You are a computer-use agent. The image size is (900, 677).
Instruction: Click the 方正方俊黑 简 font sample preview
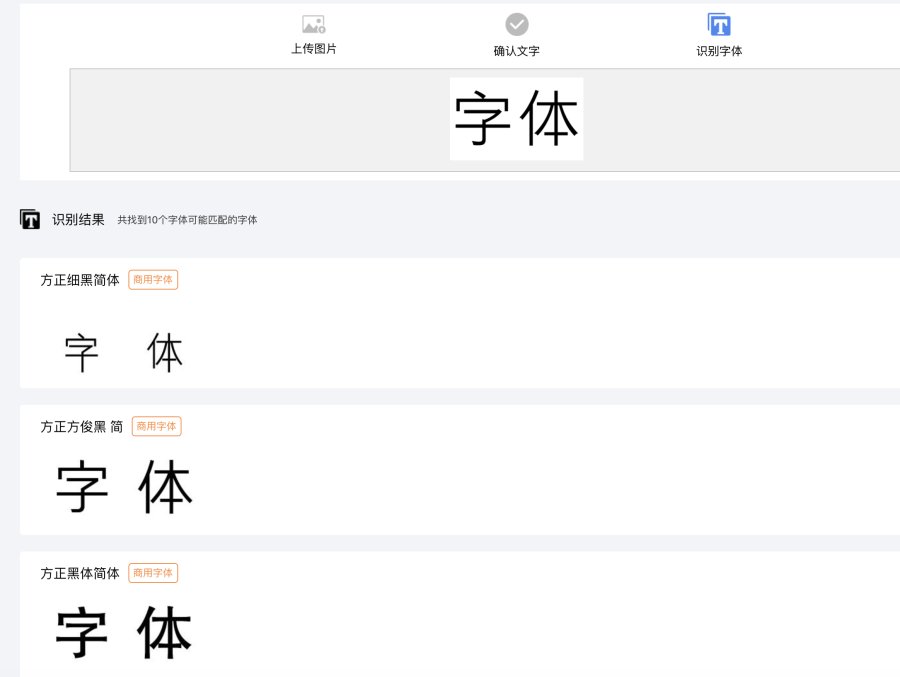[x=124, y=487]
